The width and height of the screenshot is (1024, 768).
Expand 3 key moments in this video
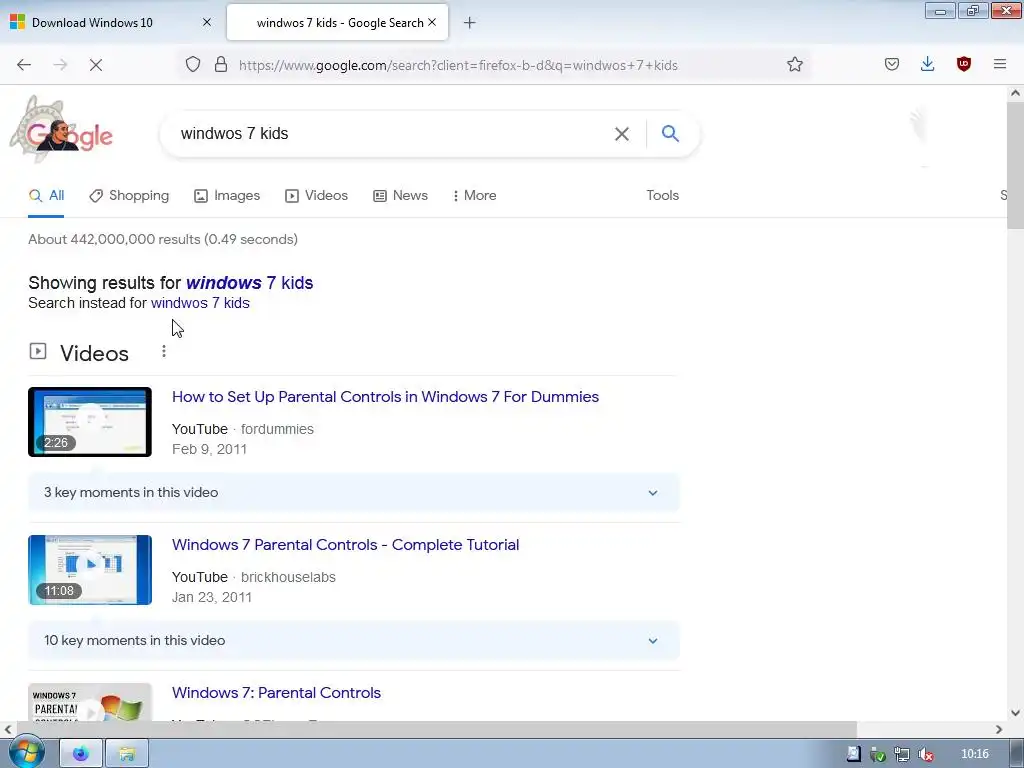(x=353, y=492)
